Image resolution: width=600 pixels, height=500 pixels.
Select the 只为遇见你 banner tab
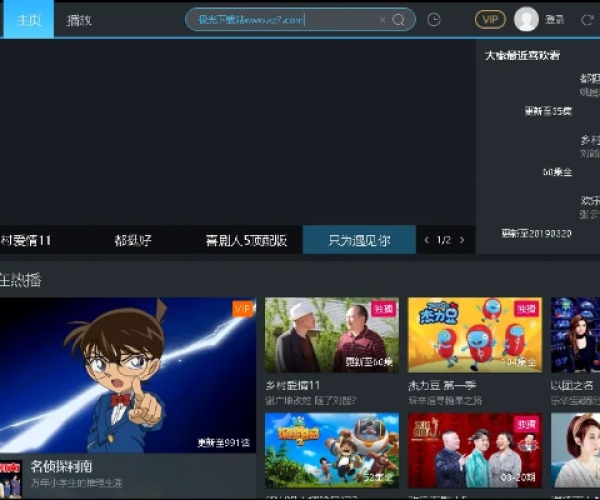359,240
